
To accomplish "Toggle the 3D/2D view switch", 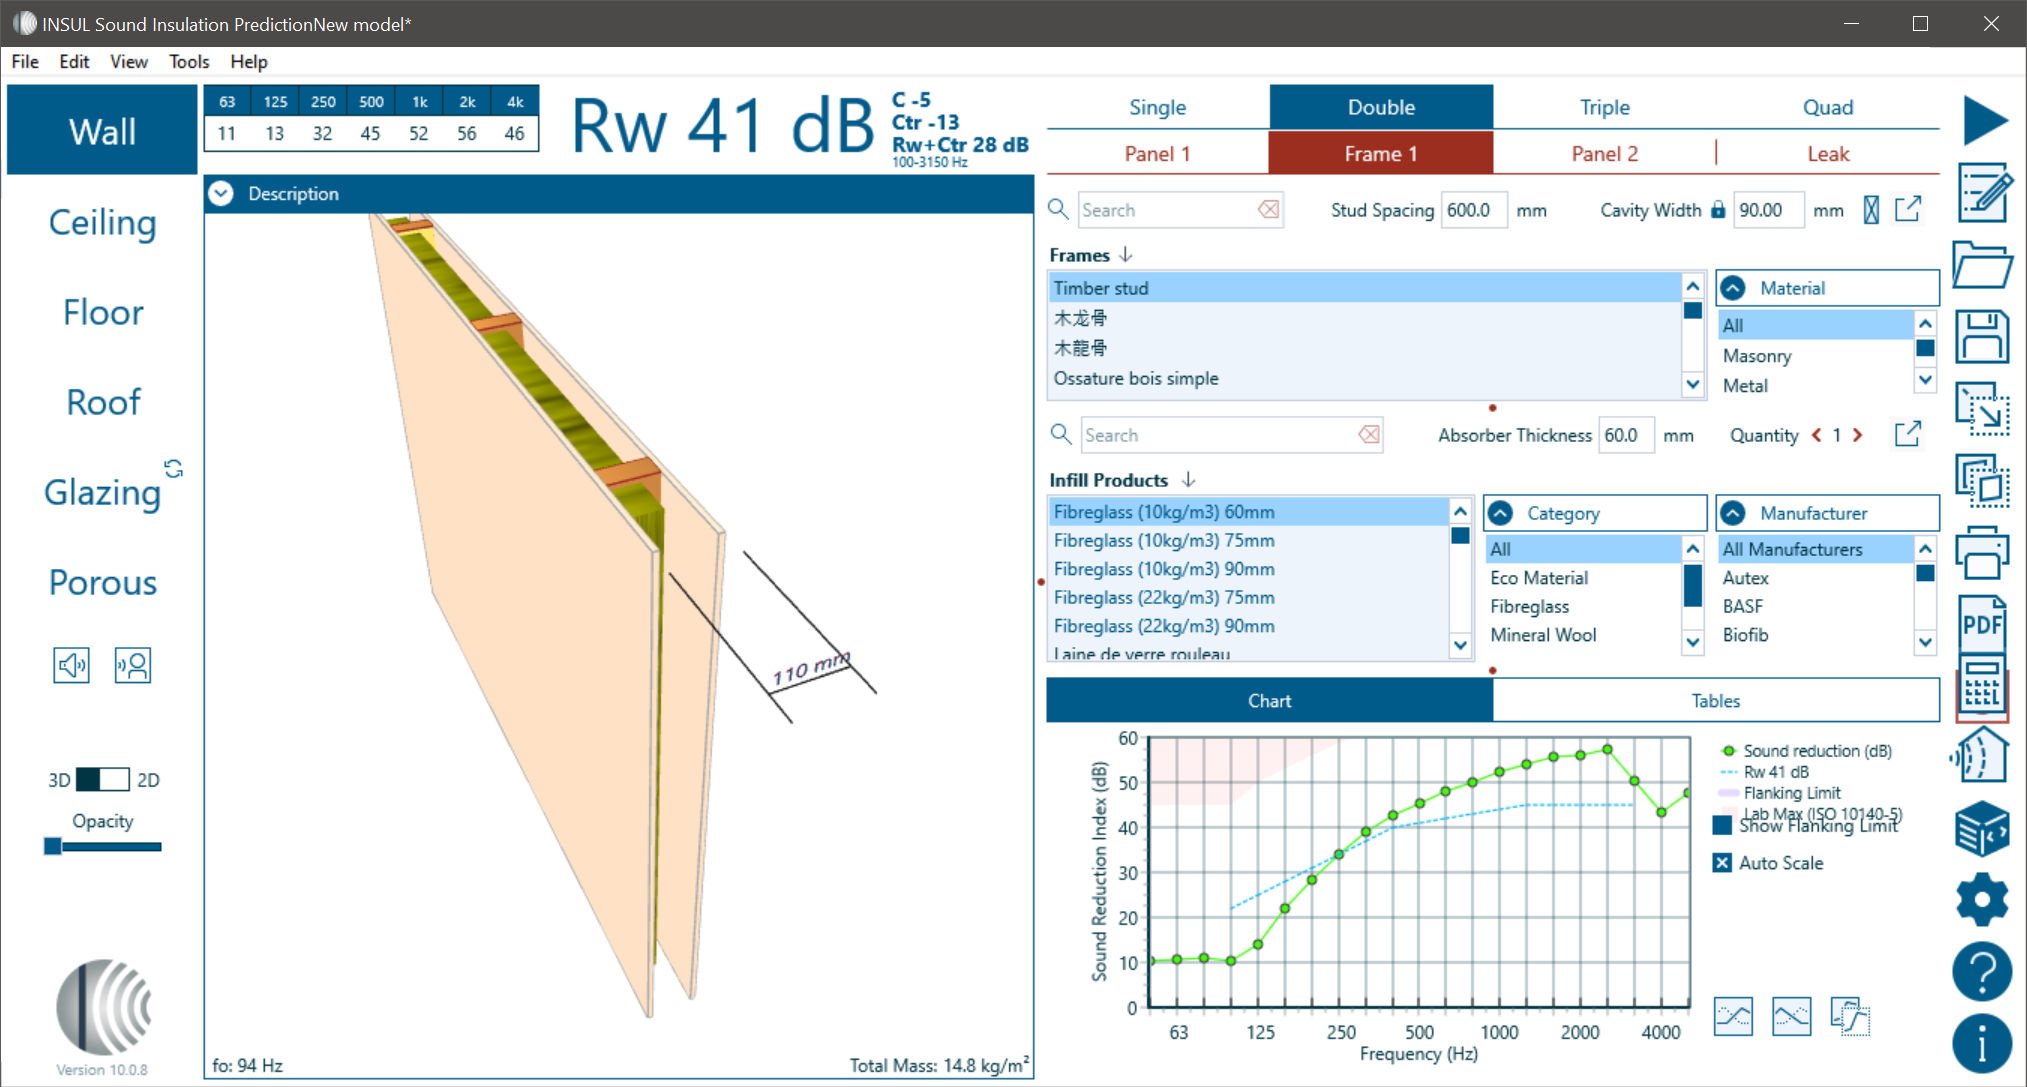I will [x=102, y=779].
